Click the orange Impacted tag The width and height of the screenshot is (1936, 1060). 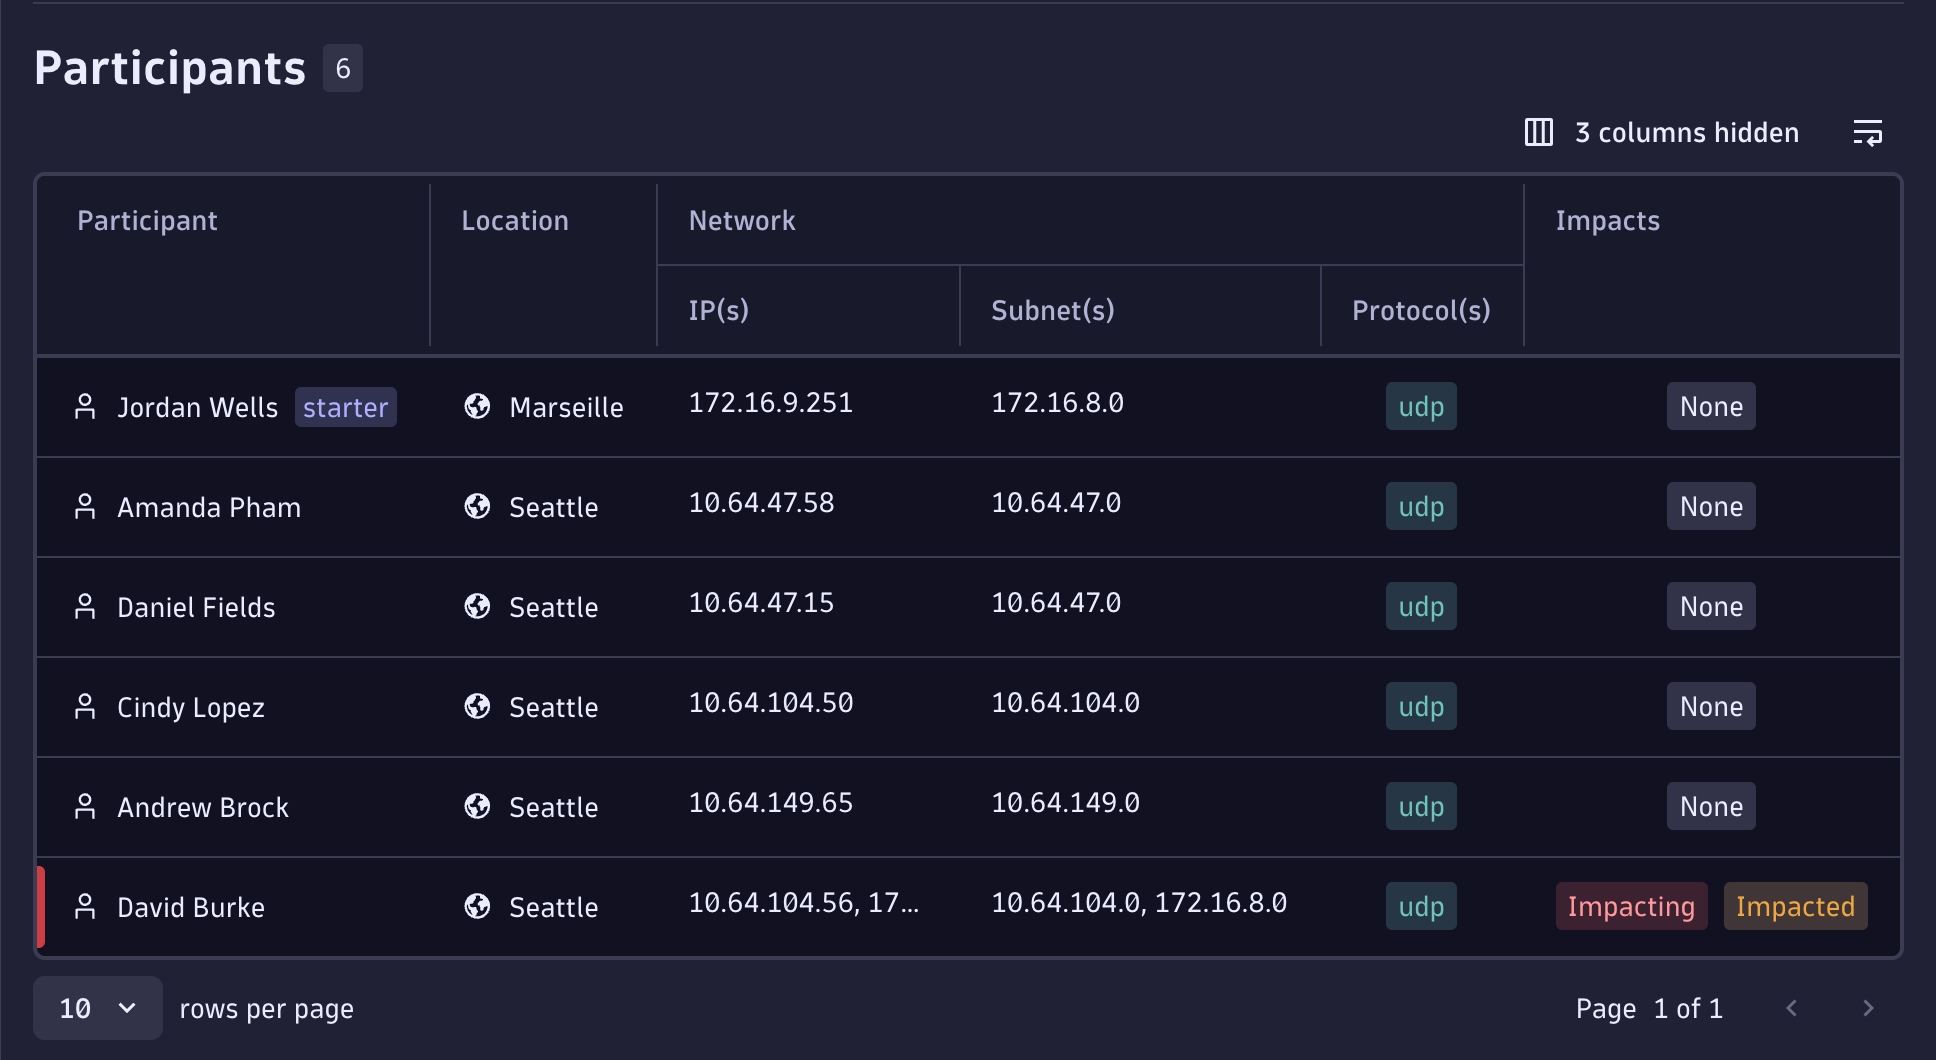click(x=1794, y=907)
